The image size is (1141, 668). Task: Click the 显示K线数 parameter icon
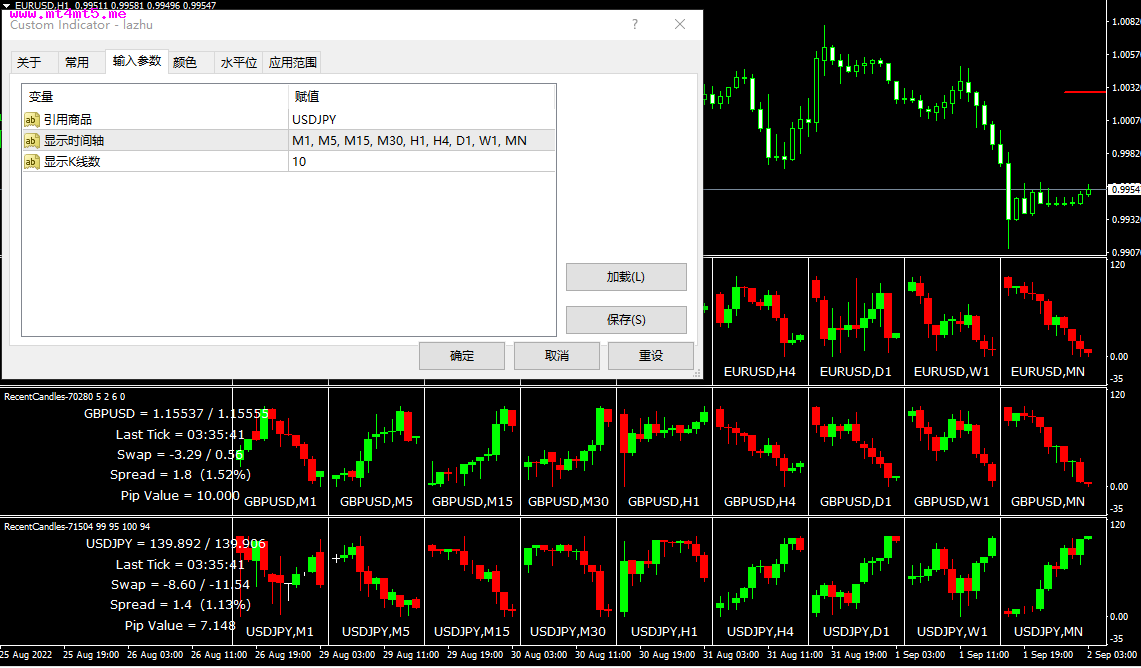(x=31, y=162)
